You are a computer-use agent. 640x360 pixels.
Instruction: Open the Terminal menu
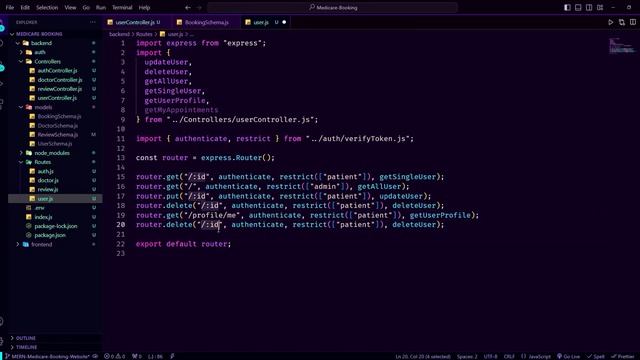[x=122, y=7]
